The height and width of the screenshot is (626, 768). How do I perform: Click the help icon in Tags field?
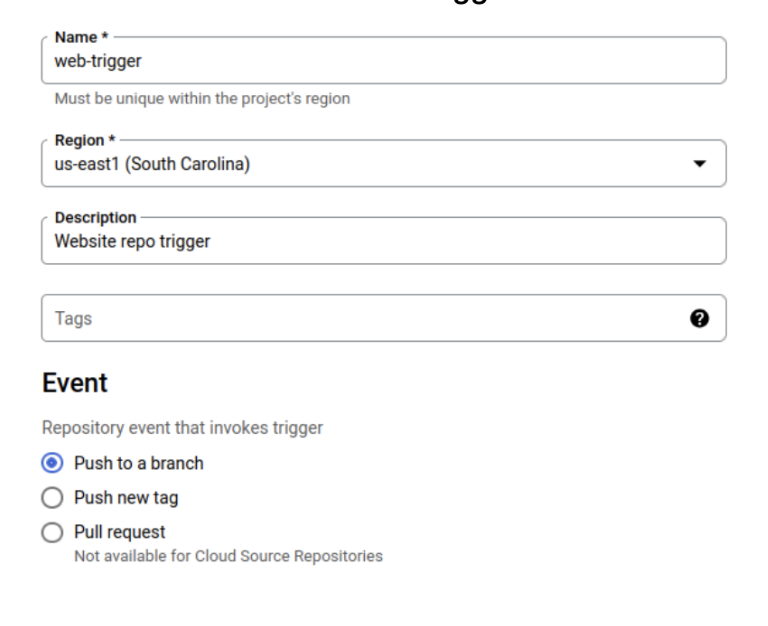click(x=700, y=318)
